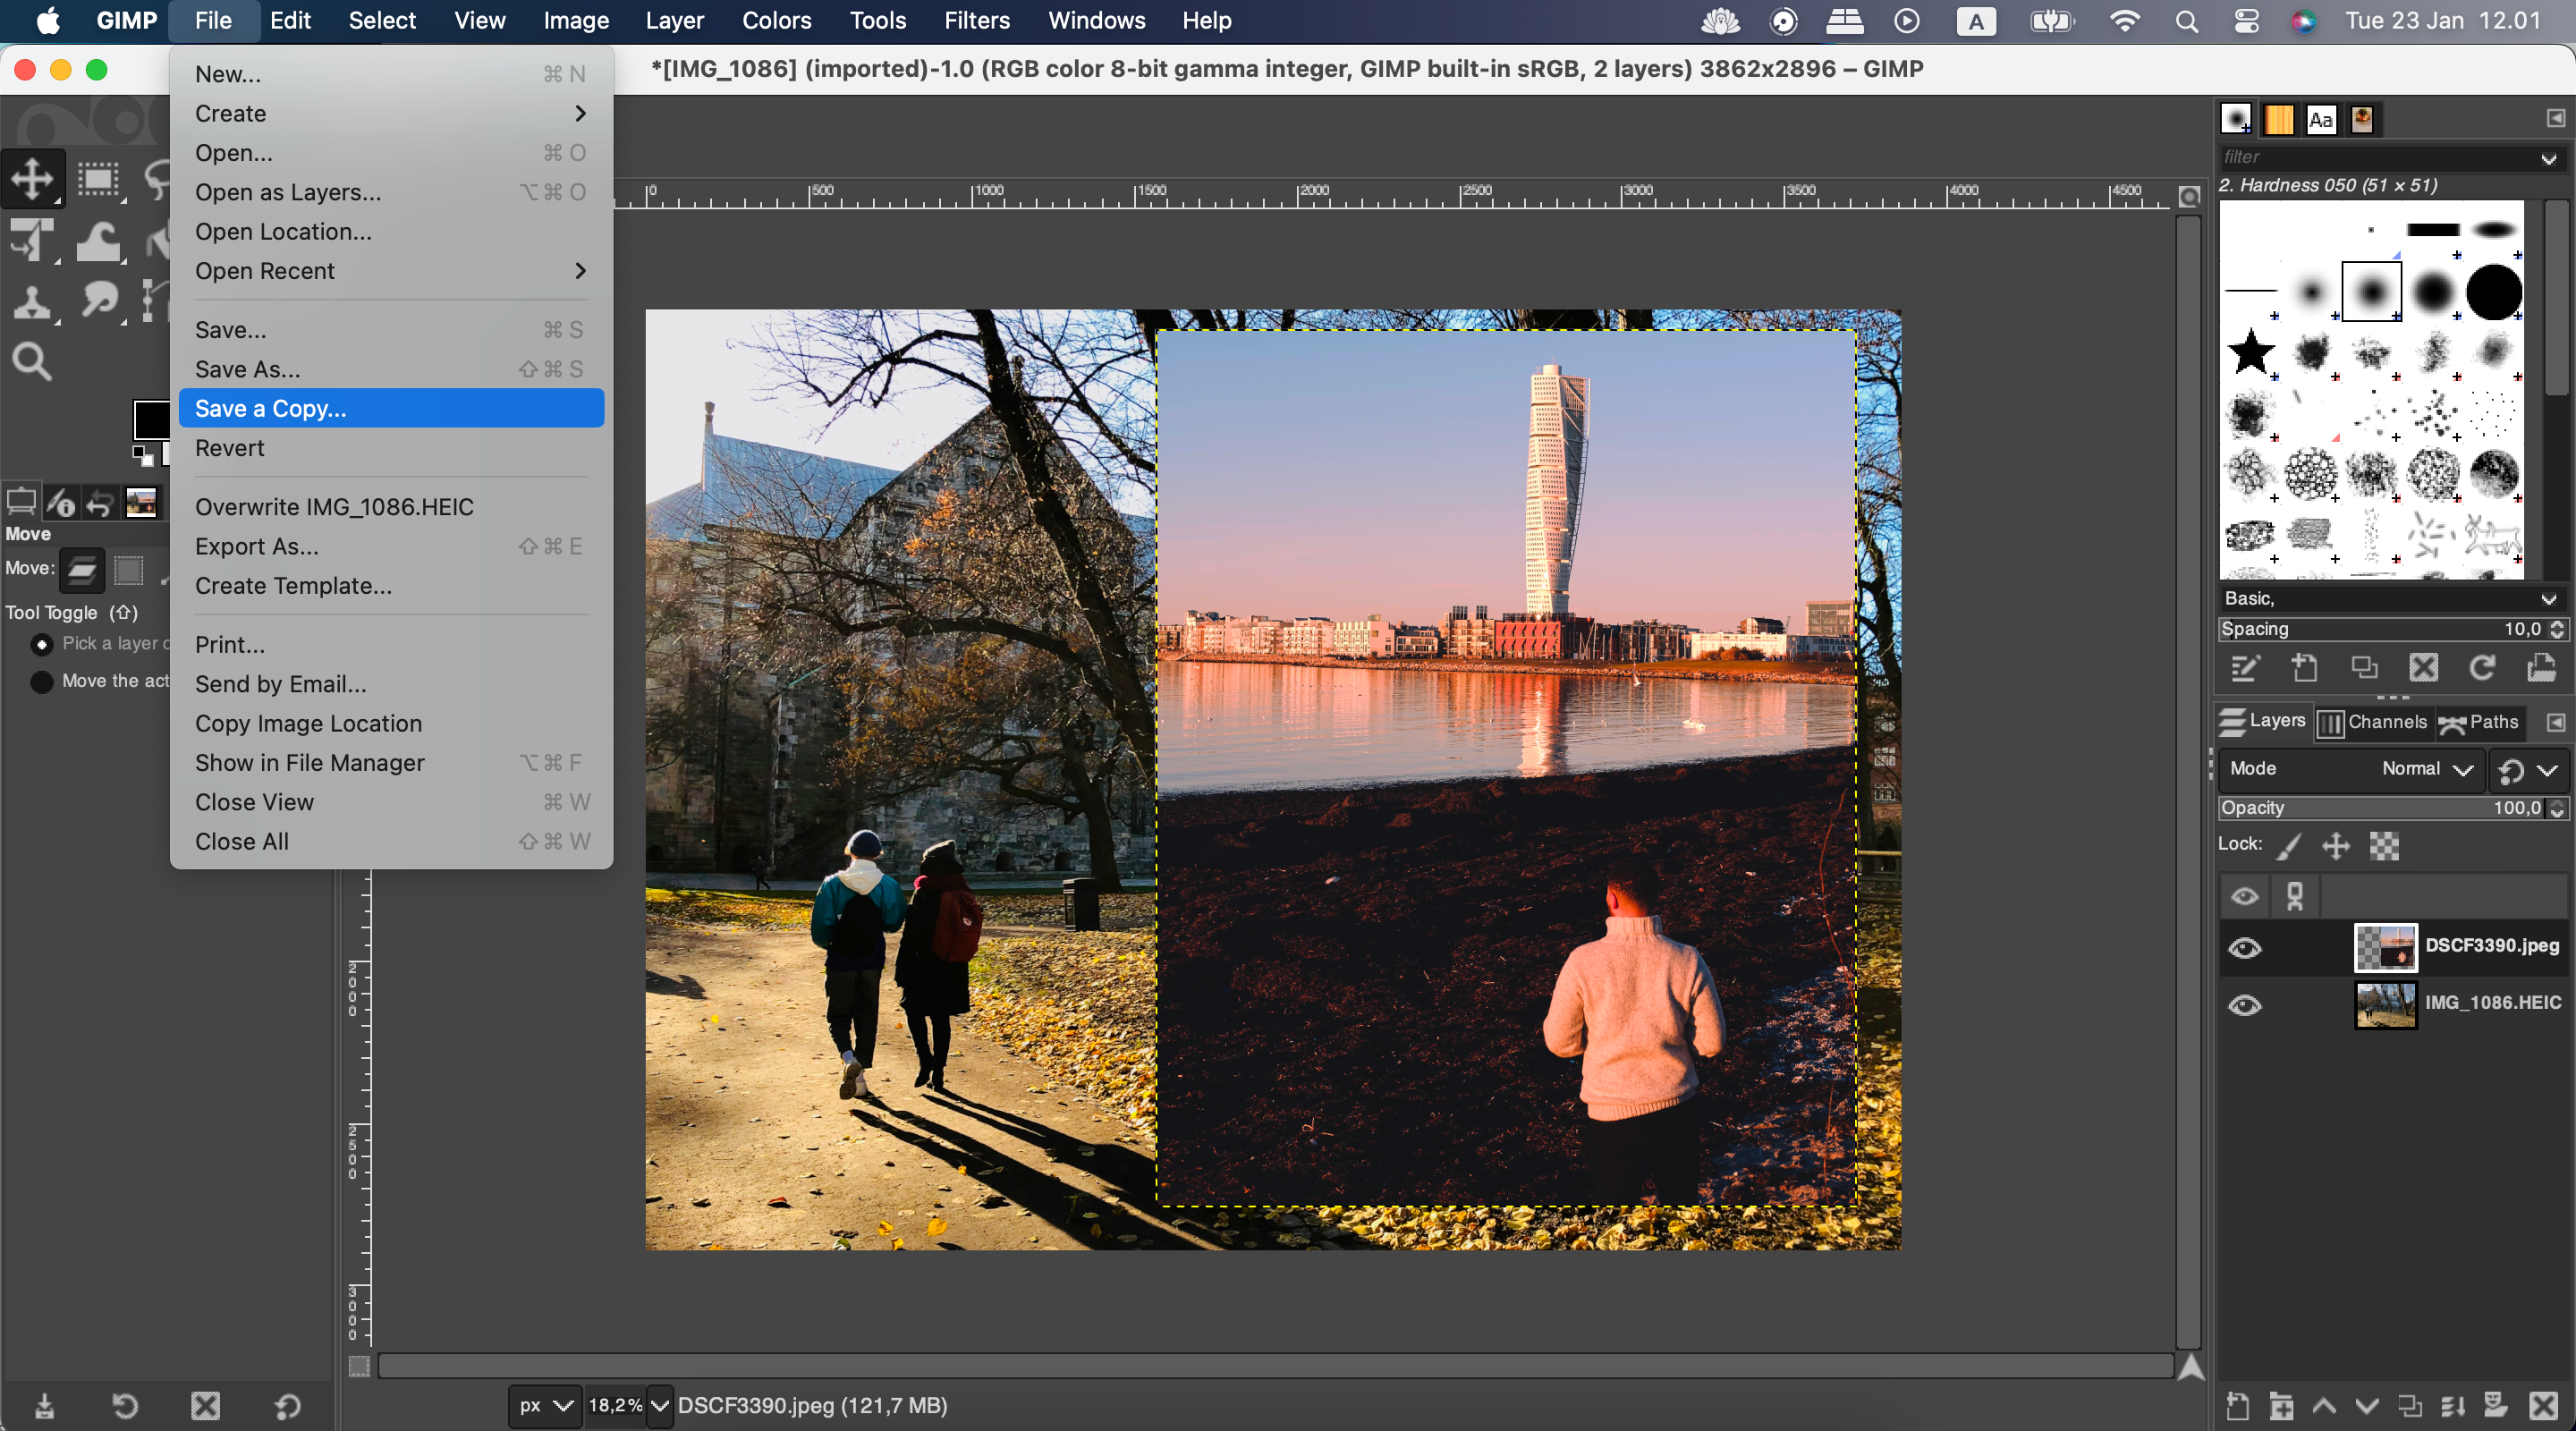The width and height of the screenshot is (2576, 1431).
Task: Toggle visibility of IMG_1086.HEIC layer
Action: (2245, 1006)
